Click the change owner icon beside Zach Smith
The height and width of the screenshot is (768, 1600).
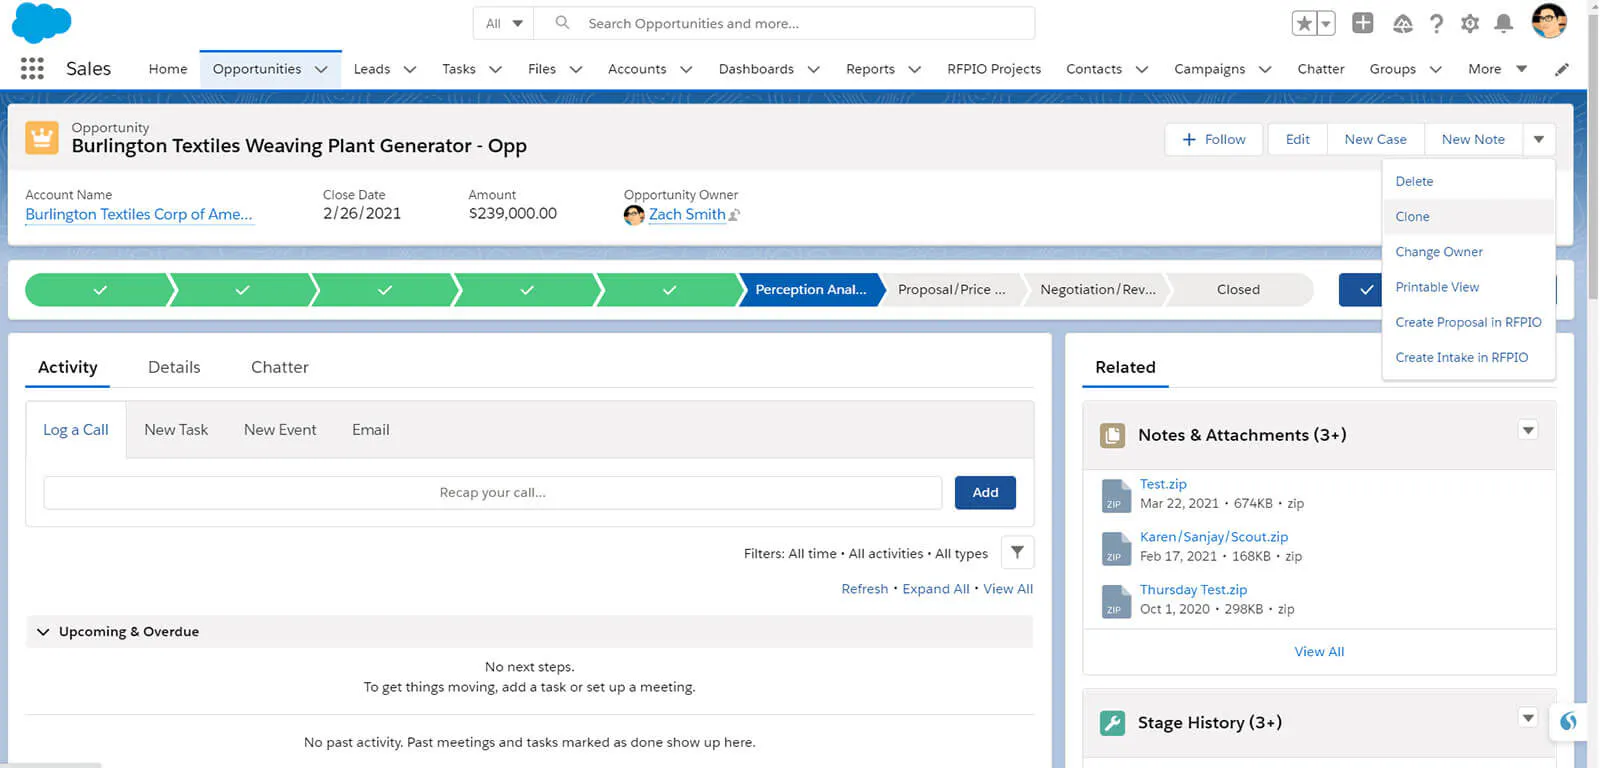coord(734,215)
